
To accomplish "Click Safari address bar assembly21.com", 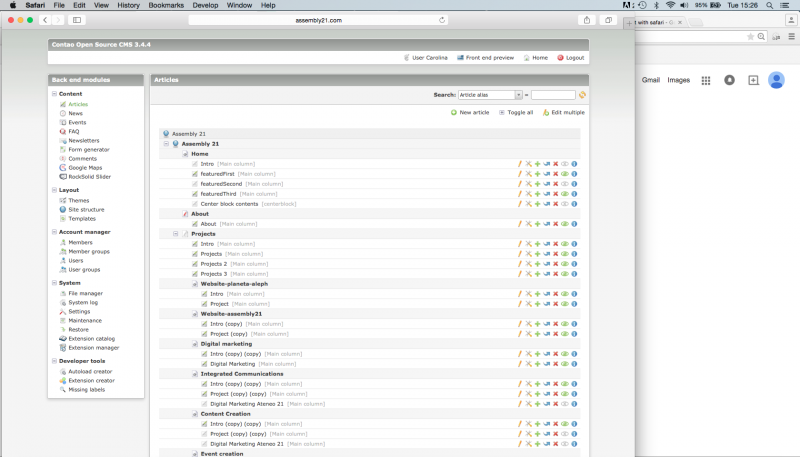I will coord(318,20).
